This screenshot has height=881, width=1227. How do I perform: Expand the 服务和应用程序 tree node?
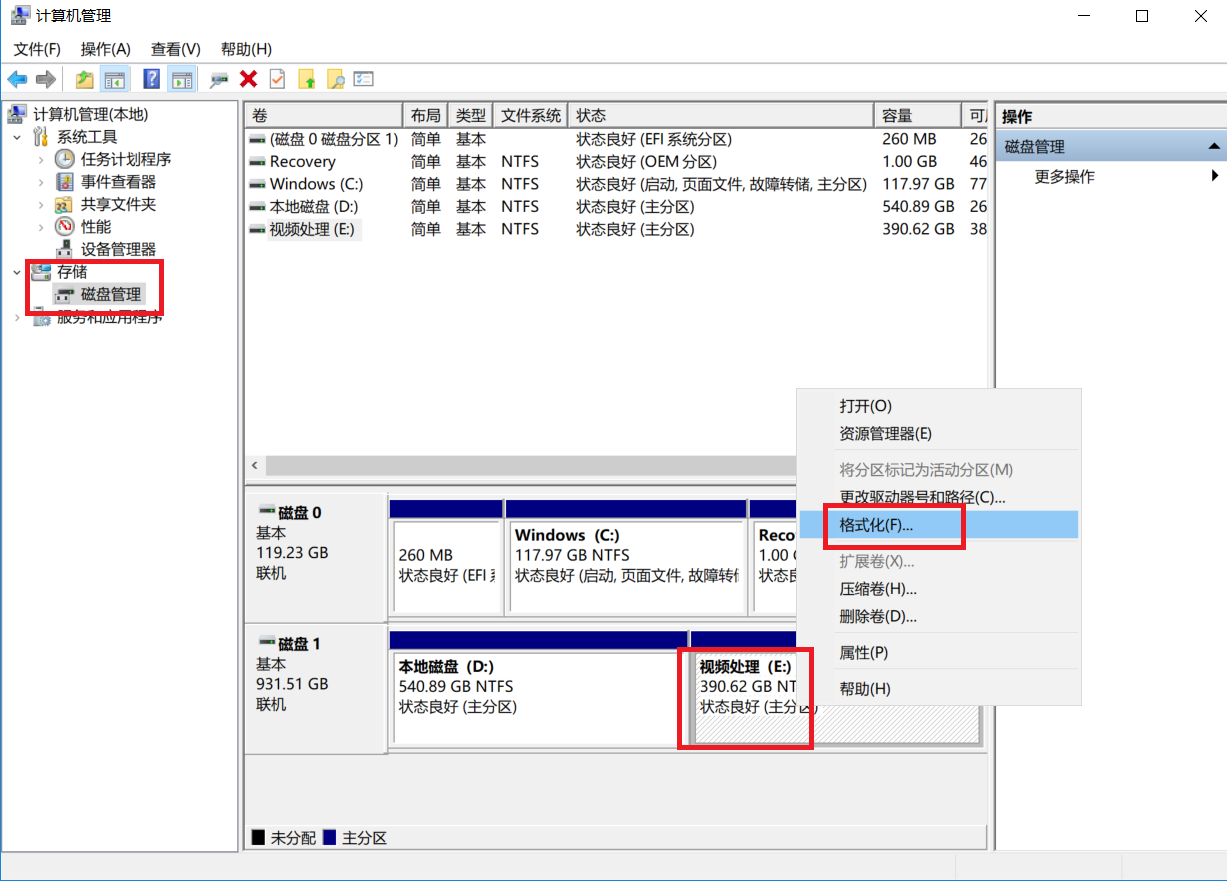tap(18, 318)
